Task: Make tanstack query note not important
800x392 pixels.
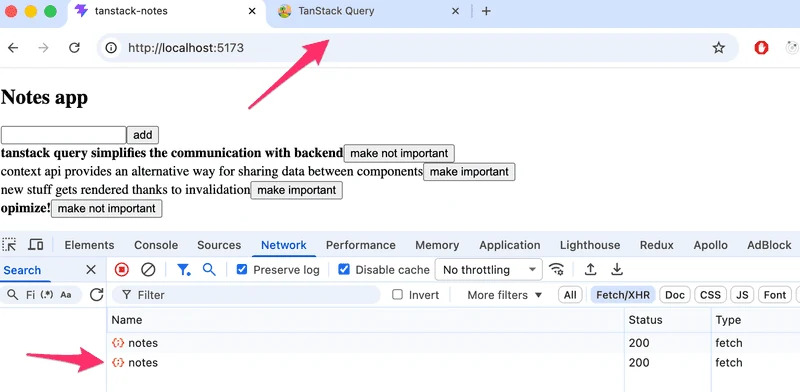Action: (399, 153)
